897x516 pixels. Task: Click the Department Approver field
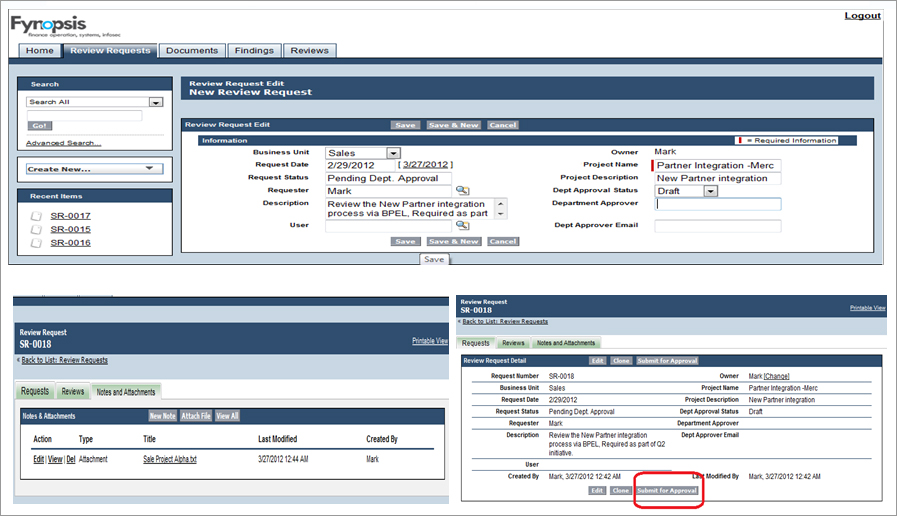[x=718, y=204]
